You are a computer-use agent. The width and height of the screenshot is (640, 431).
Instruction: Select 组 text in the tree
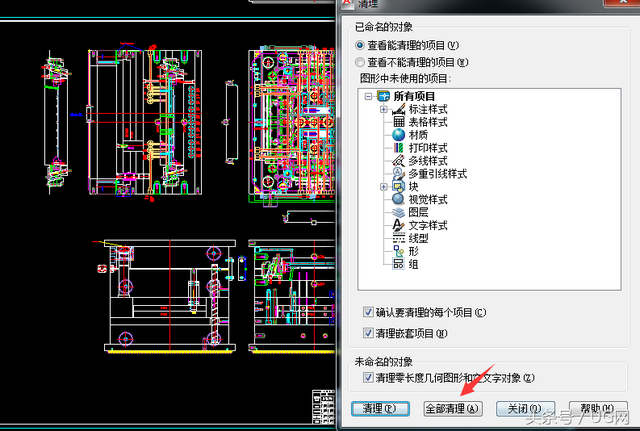tap(413, 264)
